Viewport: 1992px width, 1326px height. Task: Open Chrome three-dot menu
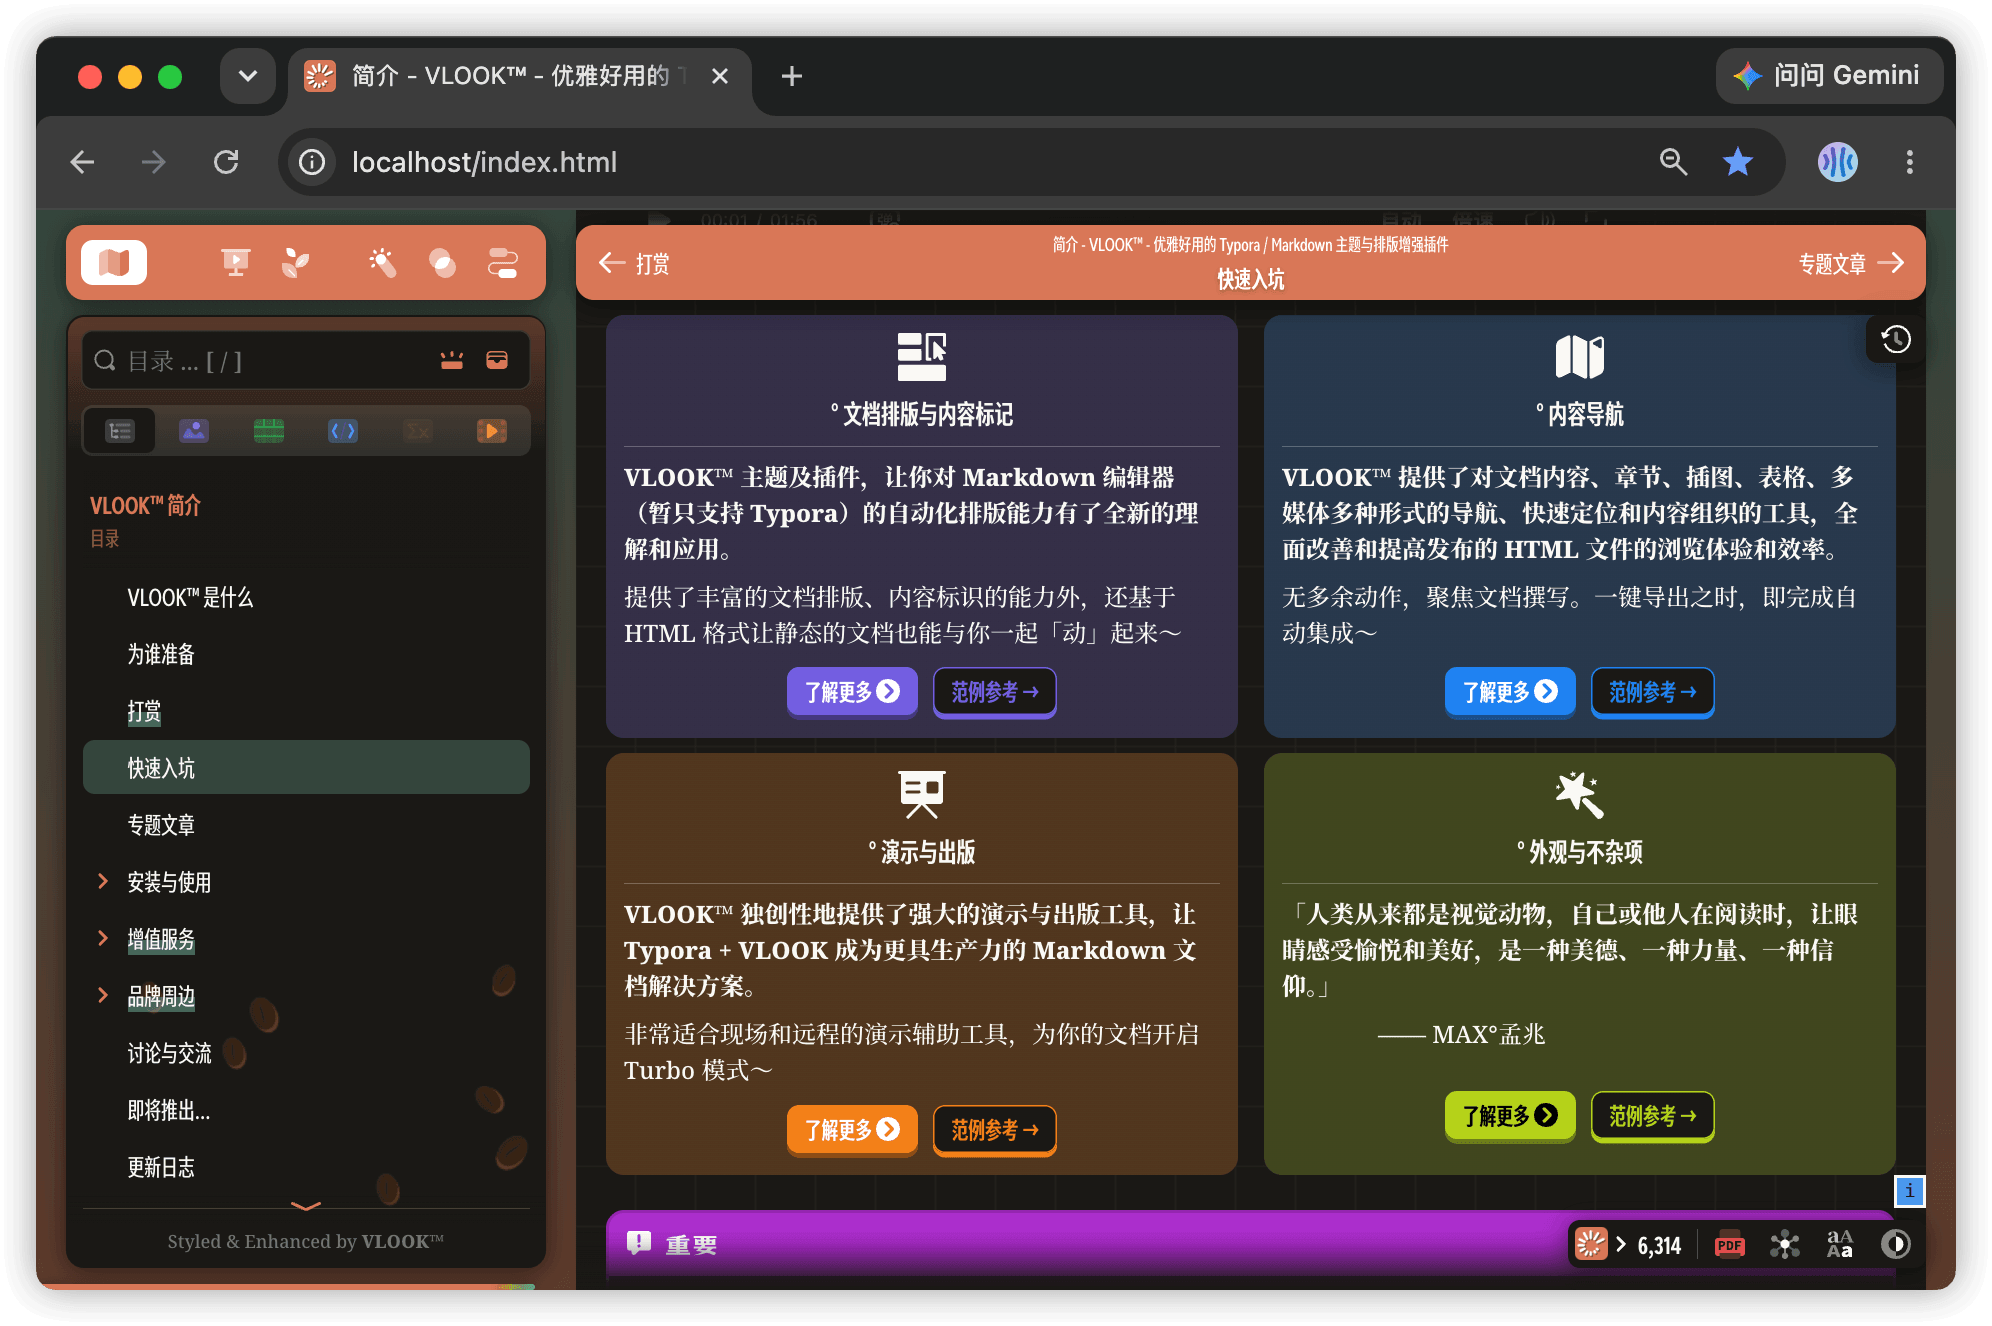(x=1910, y=162)
